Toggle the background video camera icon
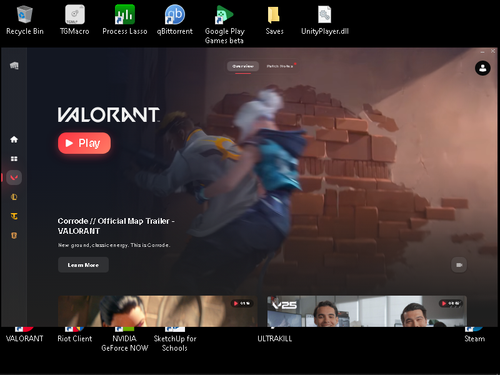The width and height of the screenshot is (500, 375). point(459,265)
